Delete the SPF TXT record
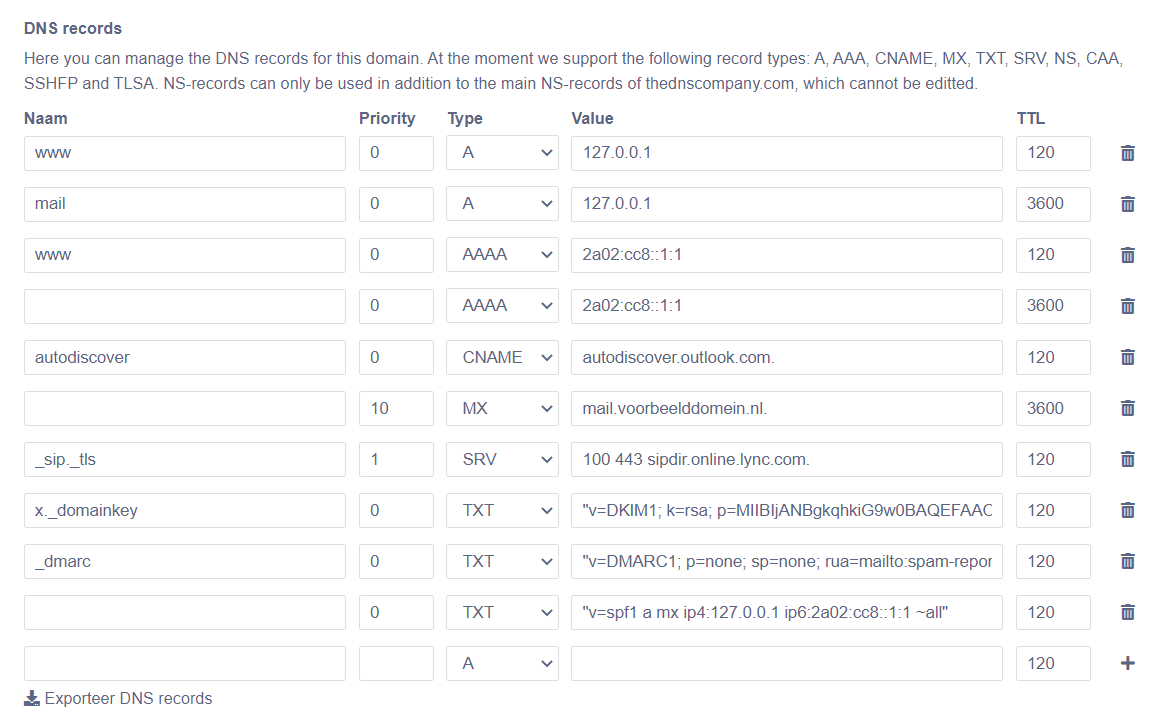Viewport: 1162px width, 726px height. point(1127,613)
